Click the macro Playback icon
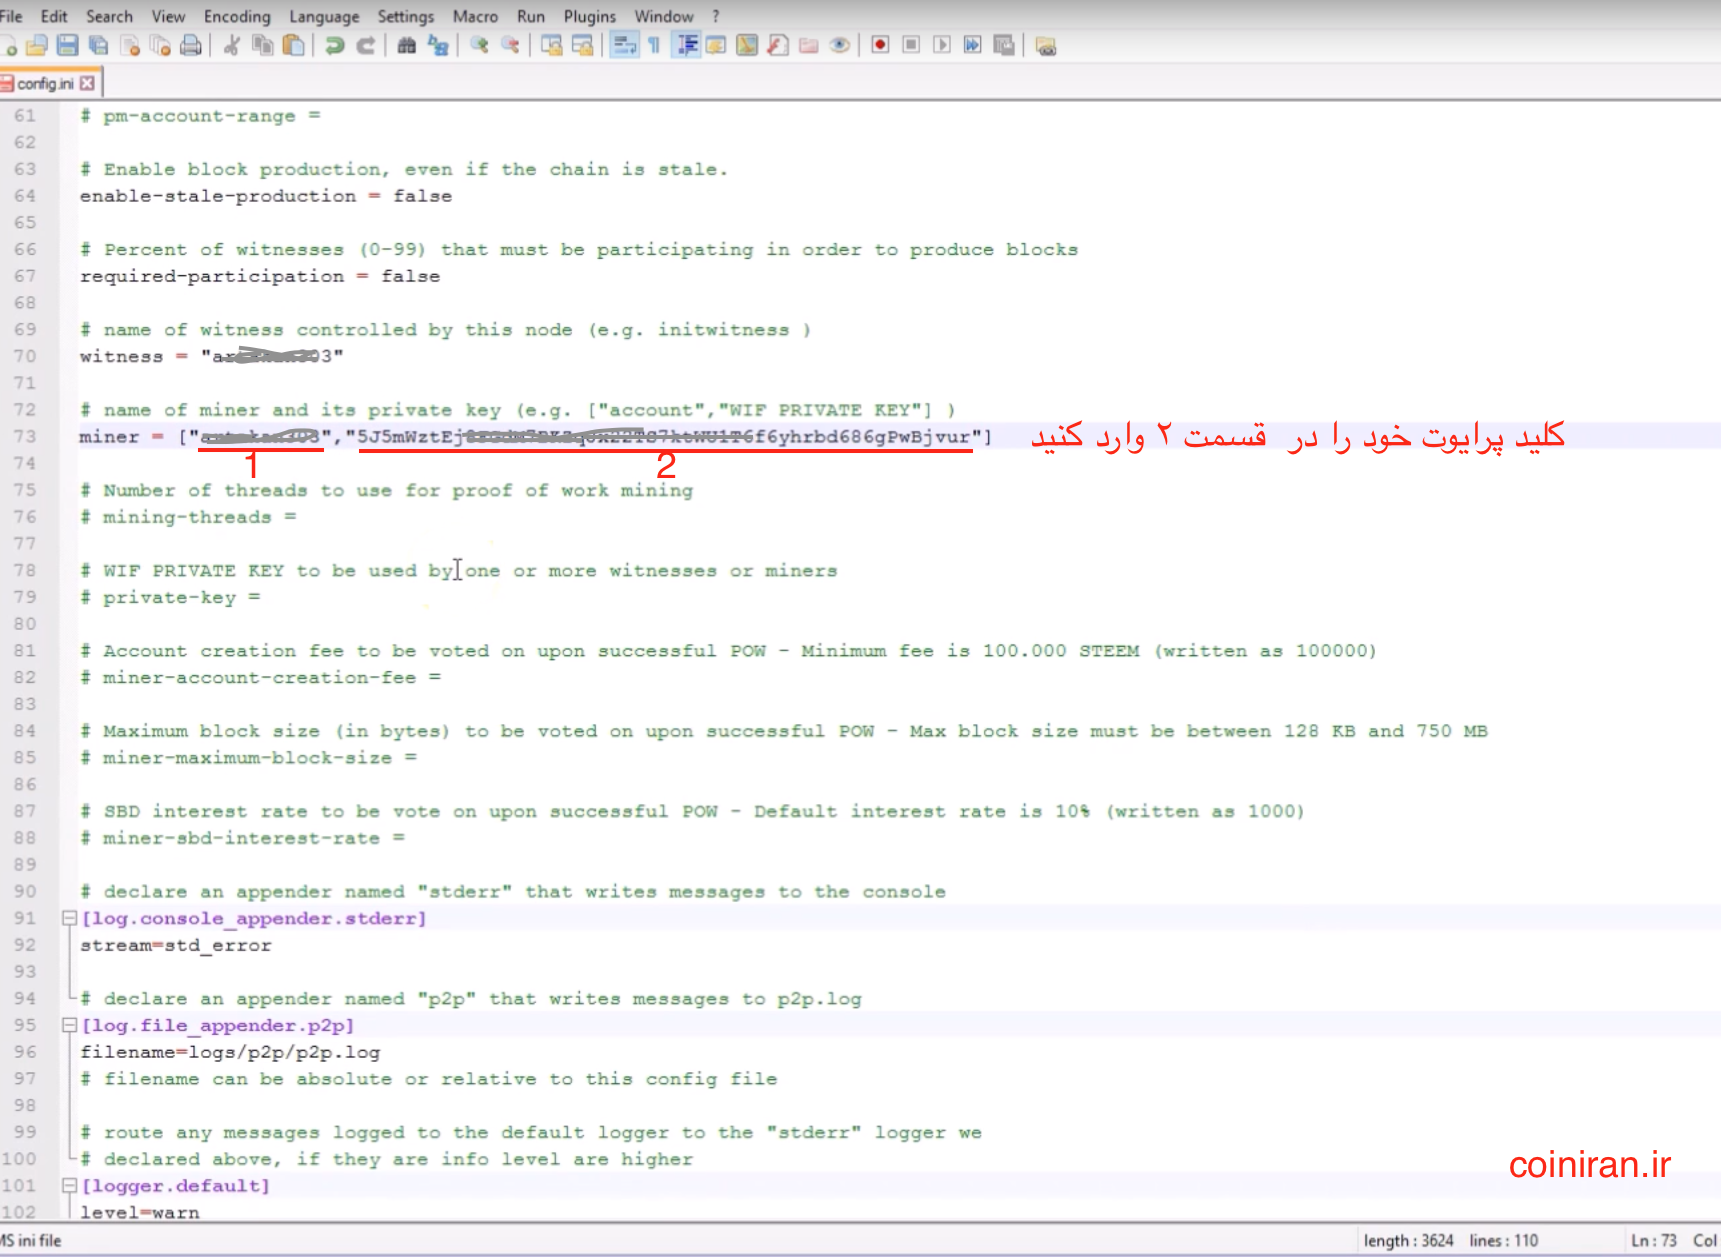This screenshot has width=1721, height=1257. 942,45
